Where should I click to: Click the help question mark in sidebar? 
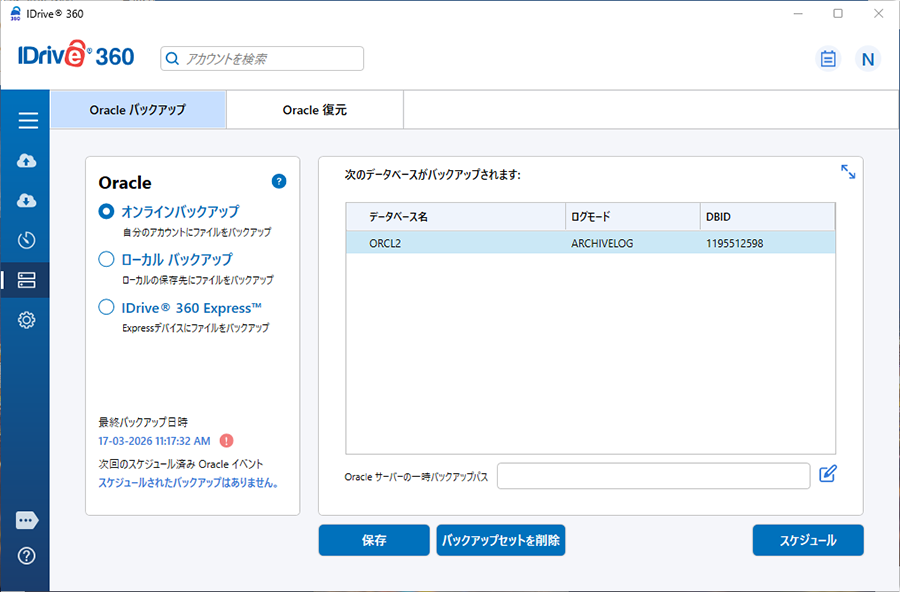28,556
